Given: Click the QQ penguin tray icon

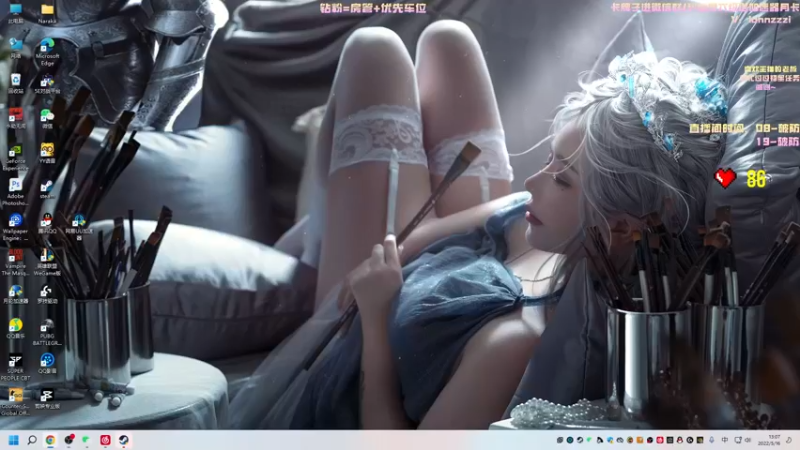Looking at the screenshot, I should [680, 440].
